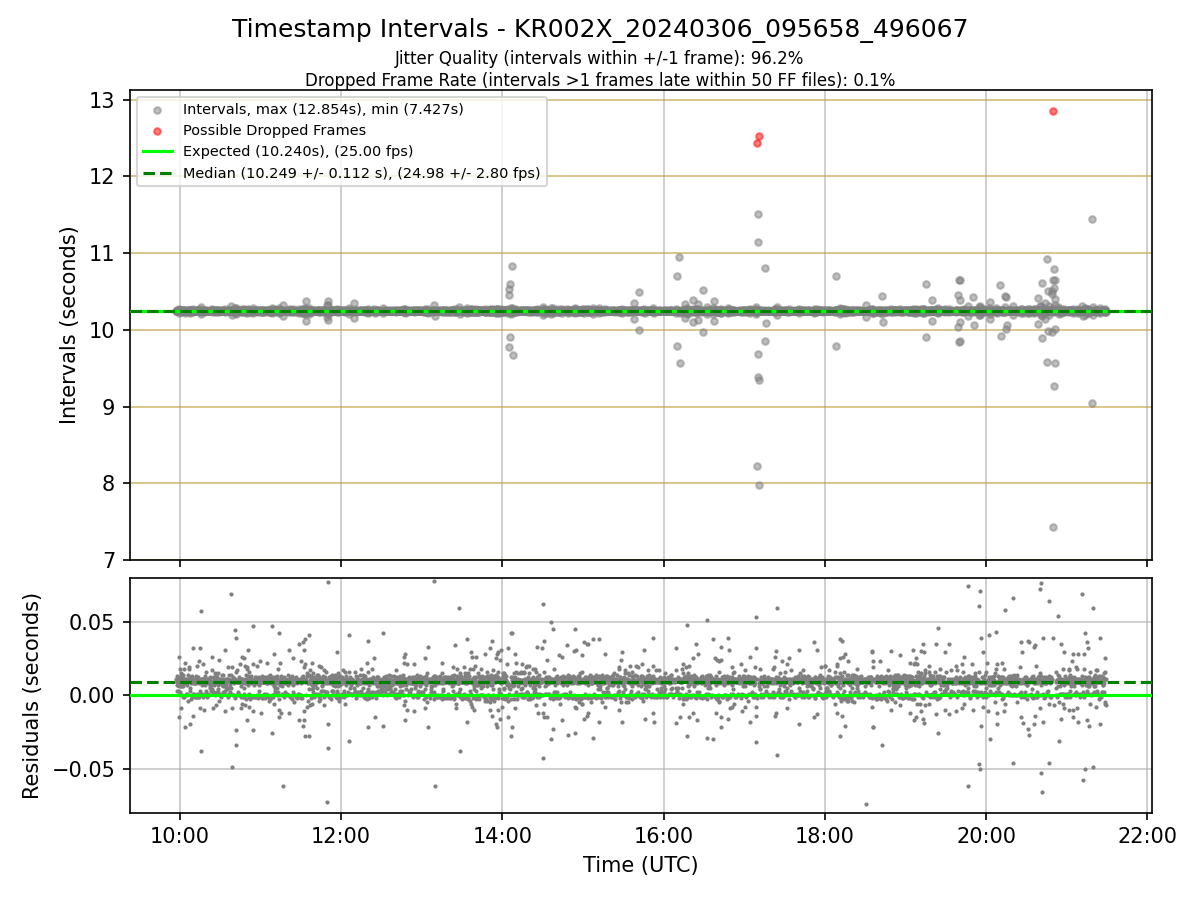Click the solid green 'Expected (10.240s)' legend line
1200x900 pixels.
(157, 152)
